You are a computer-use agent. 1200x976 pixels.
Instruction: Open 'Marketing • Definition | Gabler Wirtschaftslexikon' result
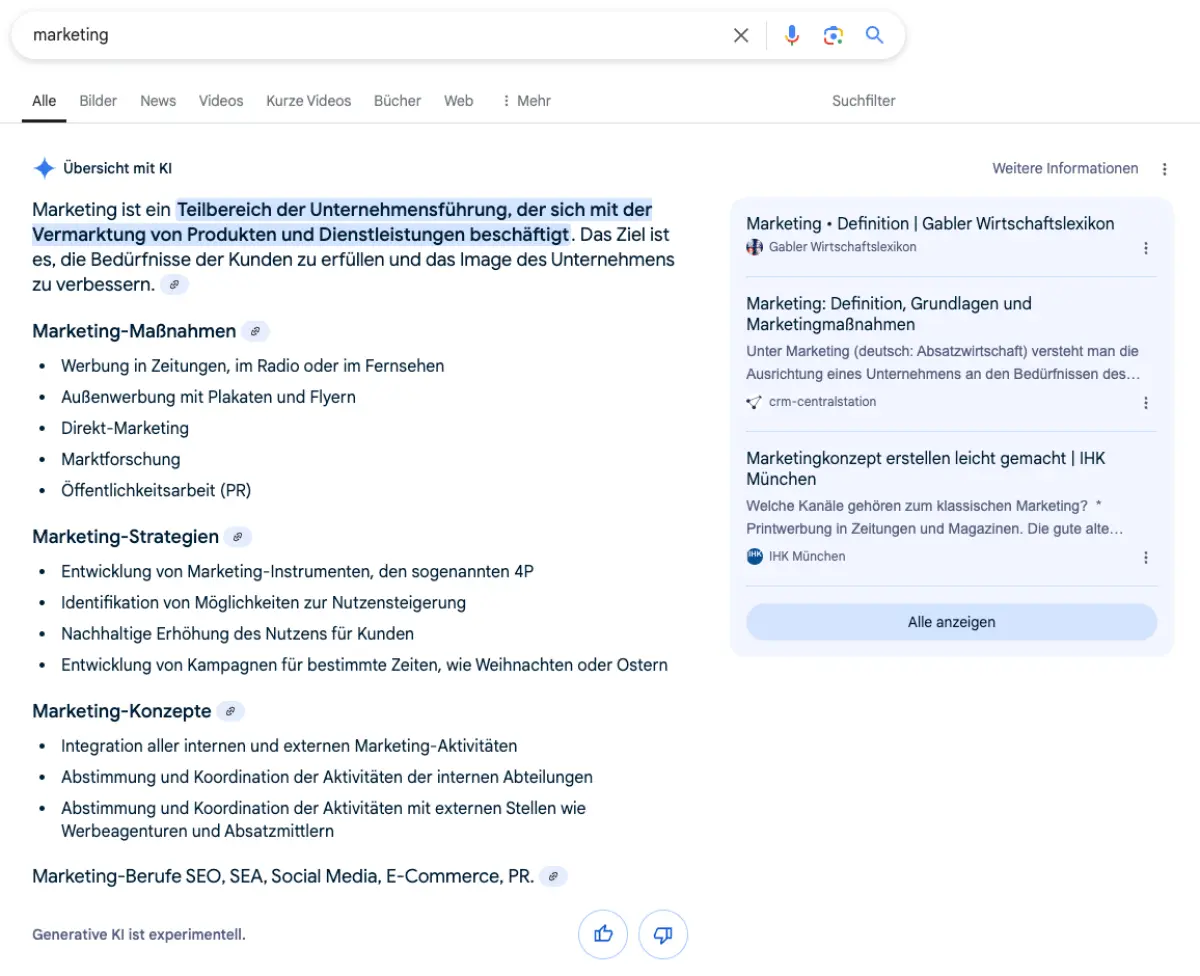930,223
